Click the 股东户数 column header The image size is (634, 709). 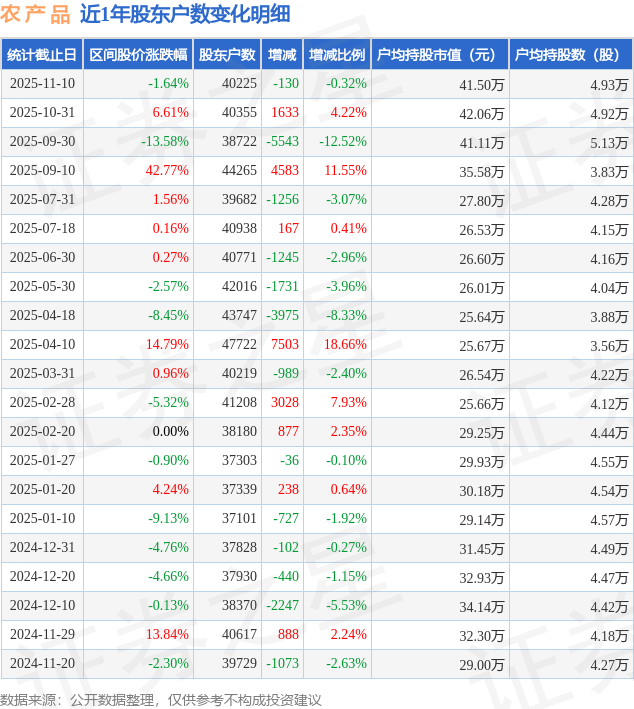pyautogui.click(x=226, y=55)
